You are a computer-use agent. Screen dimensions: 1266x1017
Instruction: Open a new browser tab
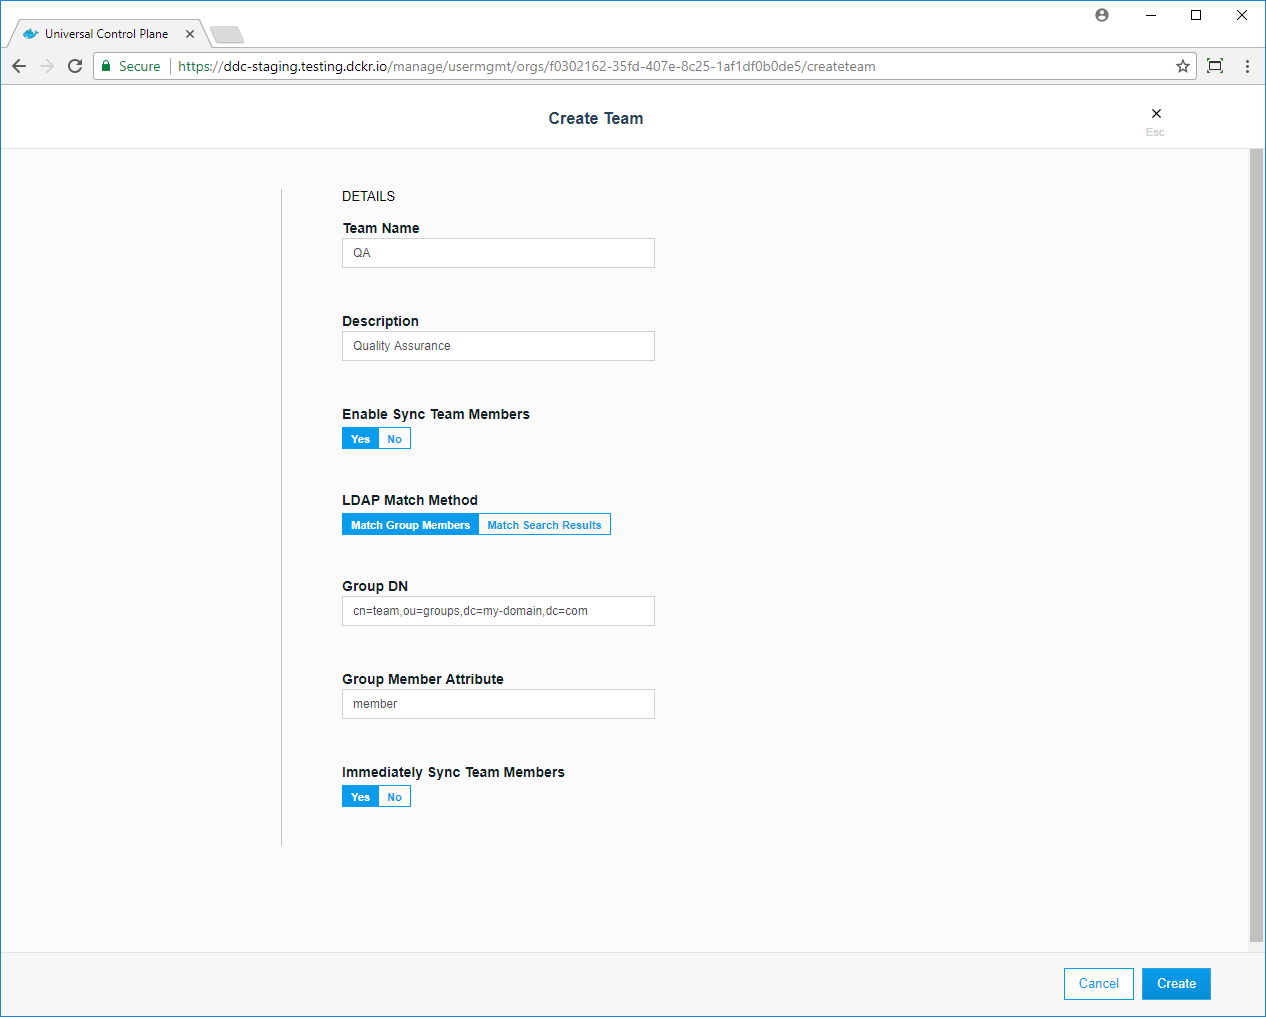227,35
